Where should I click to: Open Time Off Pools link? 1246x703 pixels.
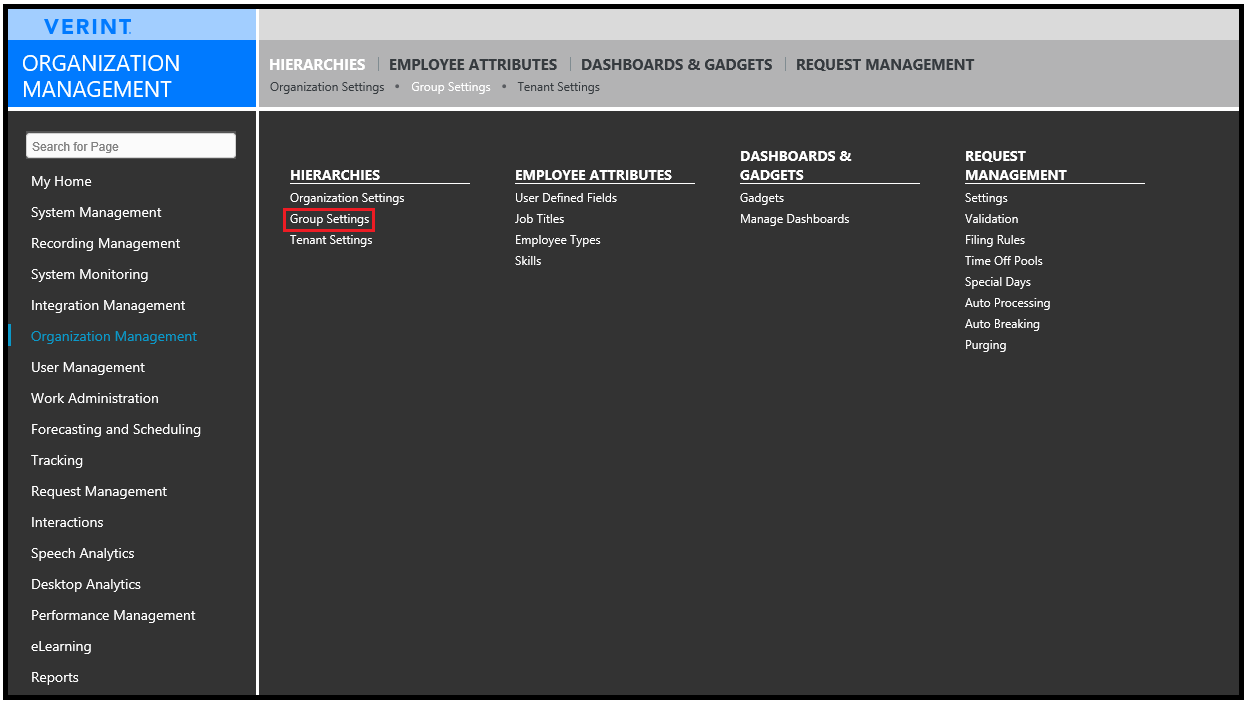point(1004,261)
